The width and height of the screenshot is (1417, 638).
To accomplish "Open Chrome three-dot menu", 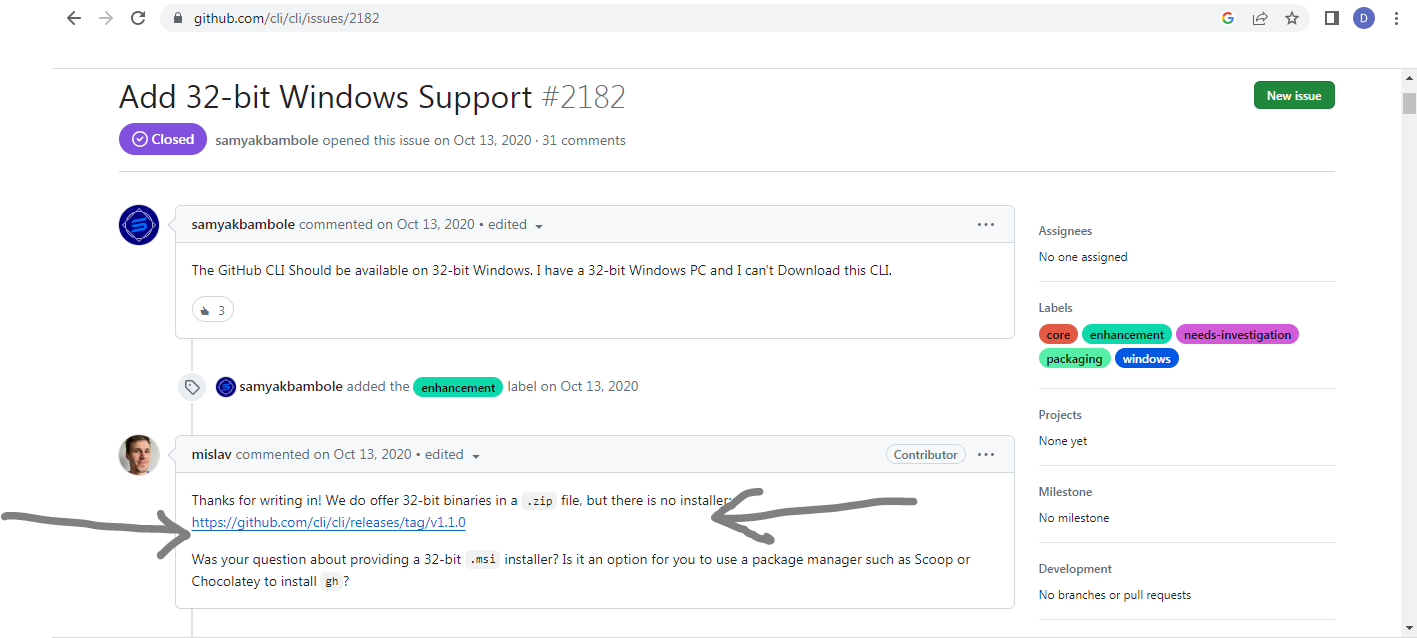I will [x=1396, y=18].
